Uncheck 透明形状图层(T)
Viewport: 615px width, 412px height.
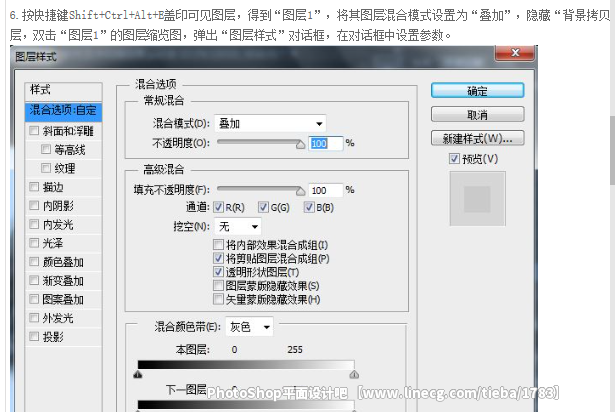(218, 272)
